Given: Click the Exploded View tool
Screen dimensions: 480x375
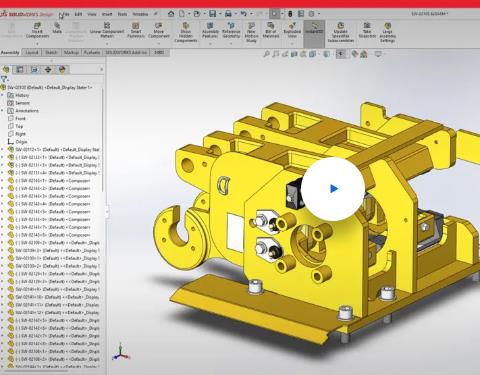Looking at the screenshot, I should pos(292,30).
